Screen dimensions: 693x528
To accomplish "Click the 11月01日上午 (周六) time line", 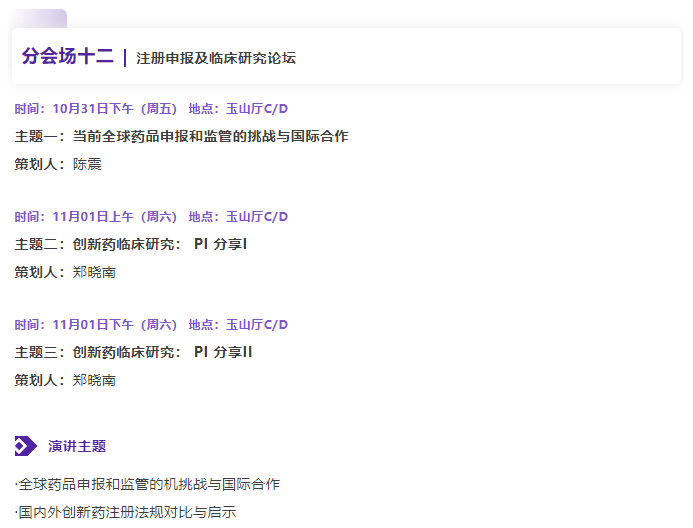I will coord(114,217).
